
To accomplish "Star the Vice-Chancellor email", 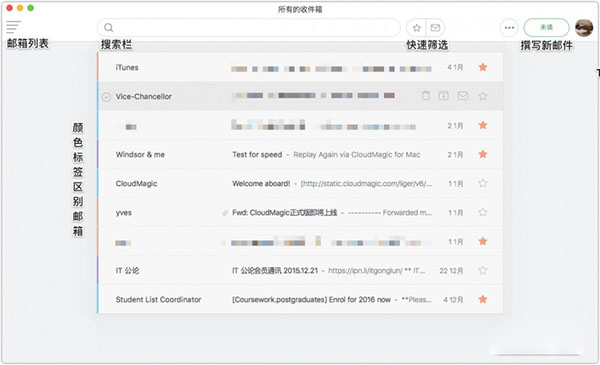I will [x=483, y=96].
